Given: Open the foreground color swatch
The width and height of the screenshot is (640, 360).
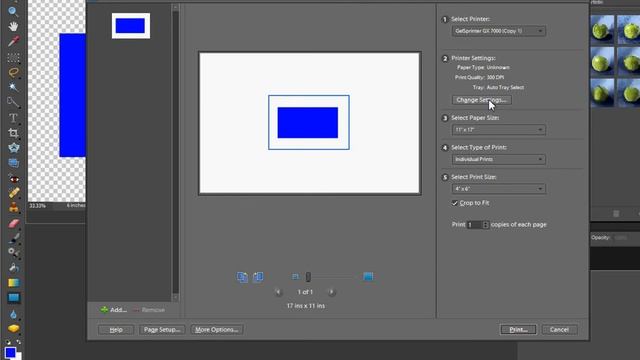Looking at the screenshot, I should 10,352.
